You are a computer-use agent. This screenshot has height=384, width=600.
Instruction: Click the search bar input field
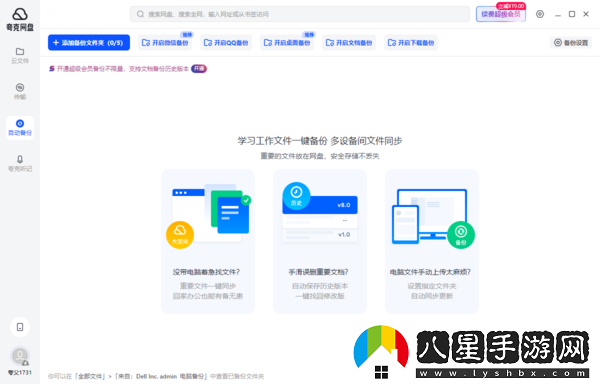300,14
